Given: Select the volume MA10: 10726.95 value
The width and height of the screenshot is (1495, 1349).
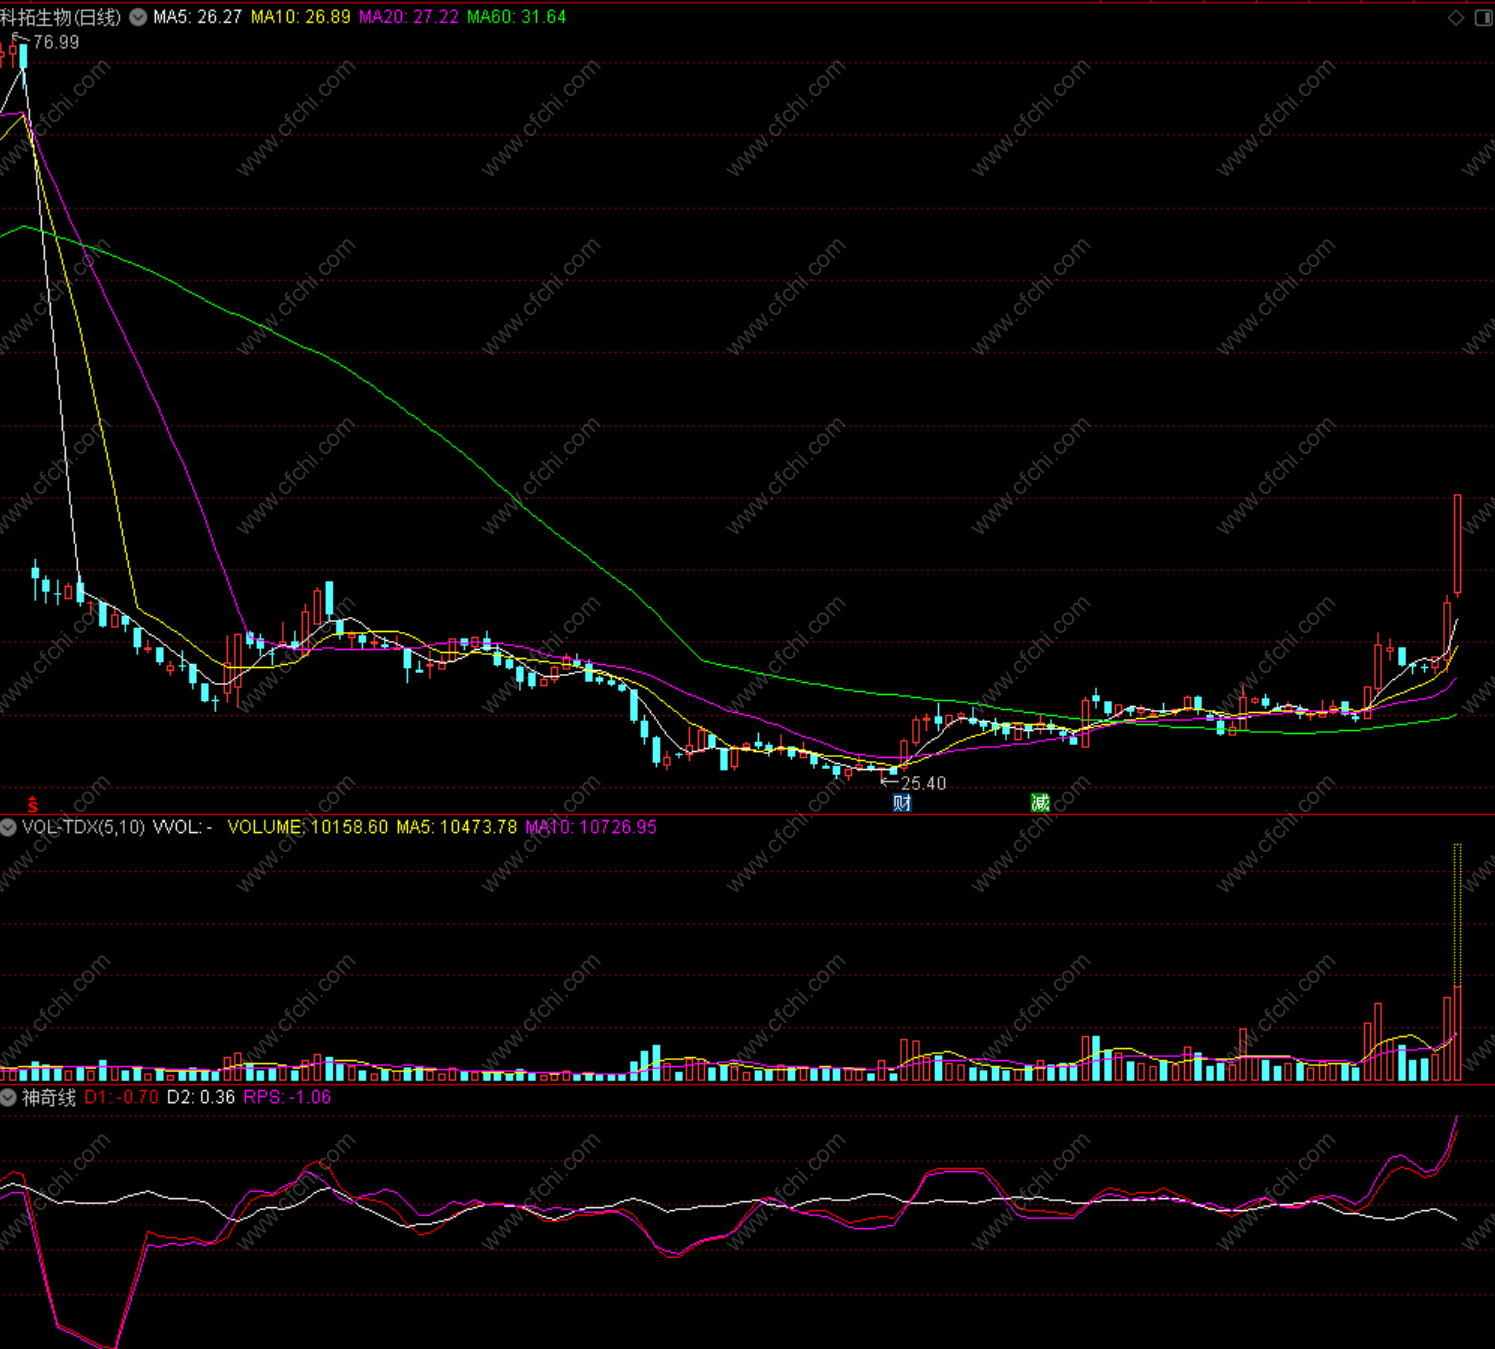Looking at the screenshot, I should click(591, 827).
